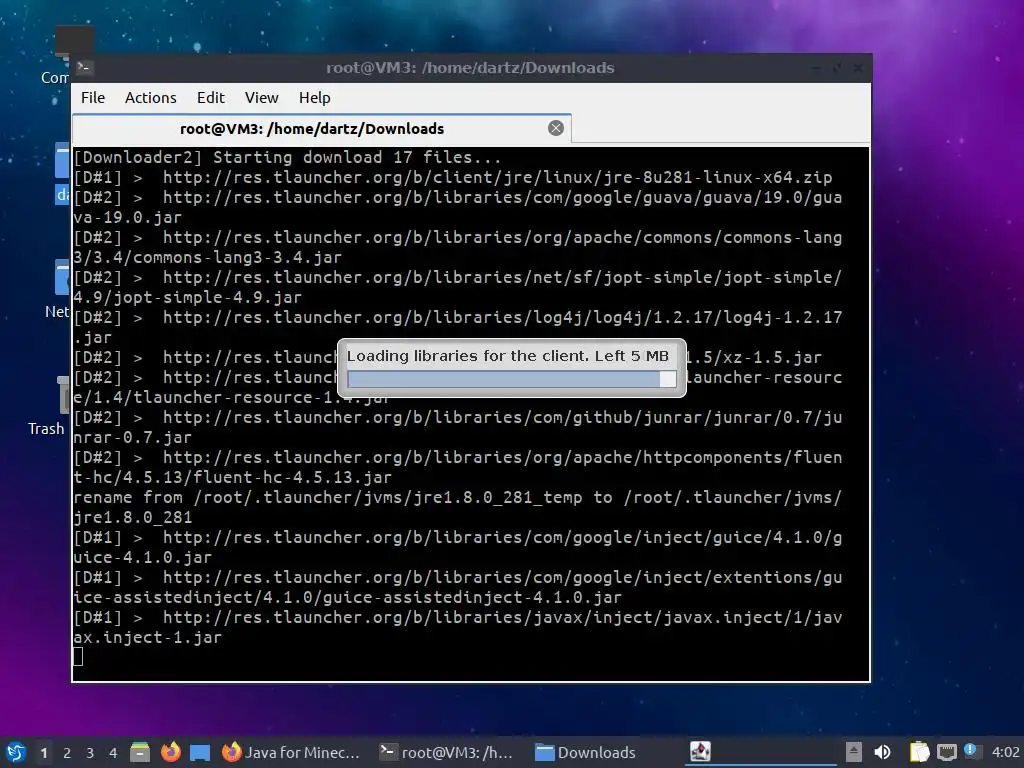The height and width of the screenshot is (768, 1024).
Task: Click the blue show desktop icon
Action: coord(200,752)
